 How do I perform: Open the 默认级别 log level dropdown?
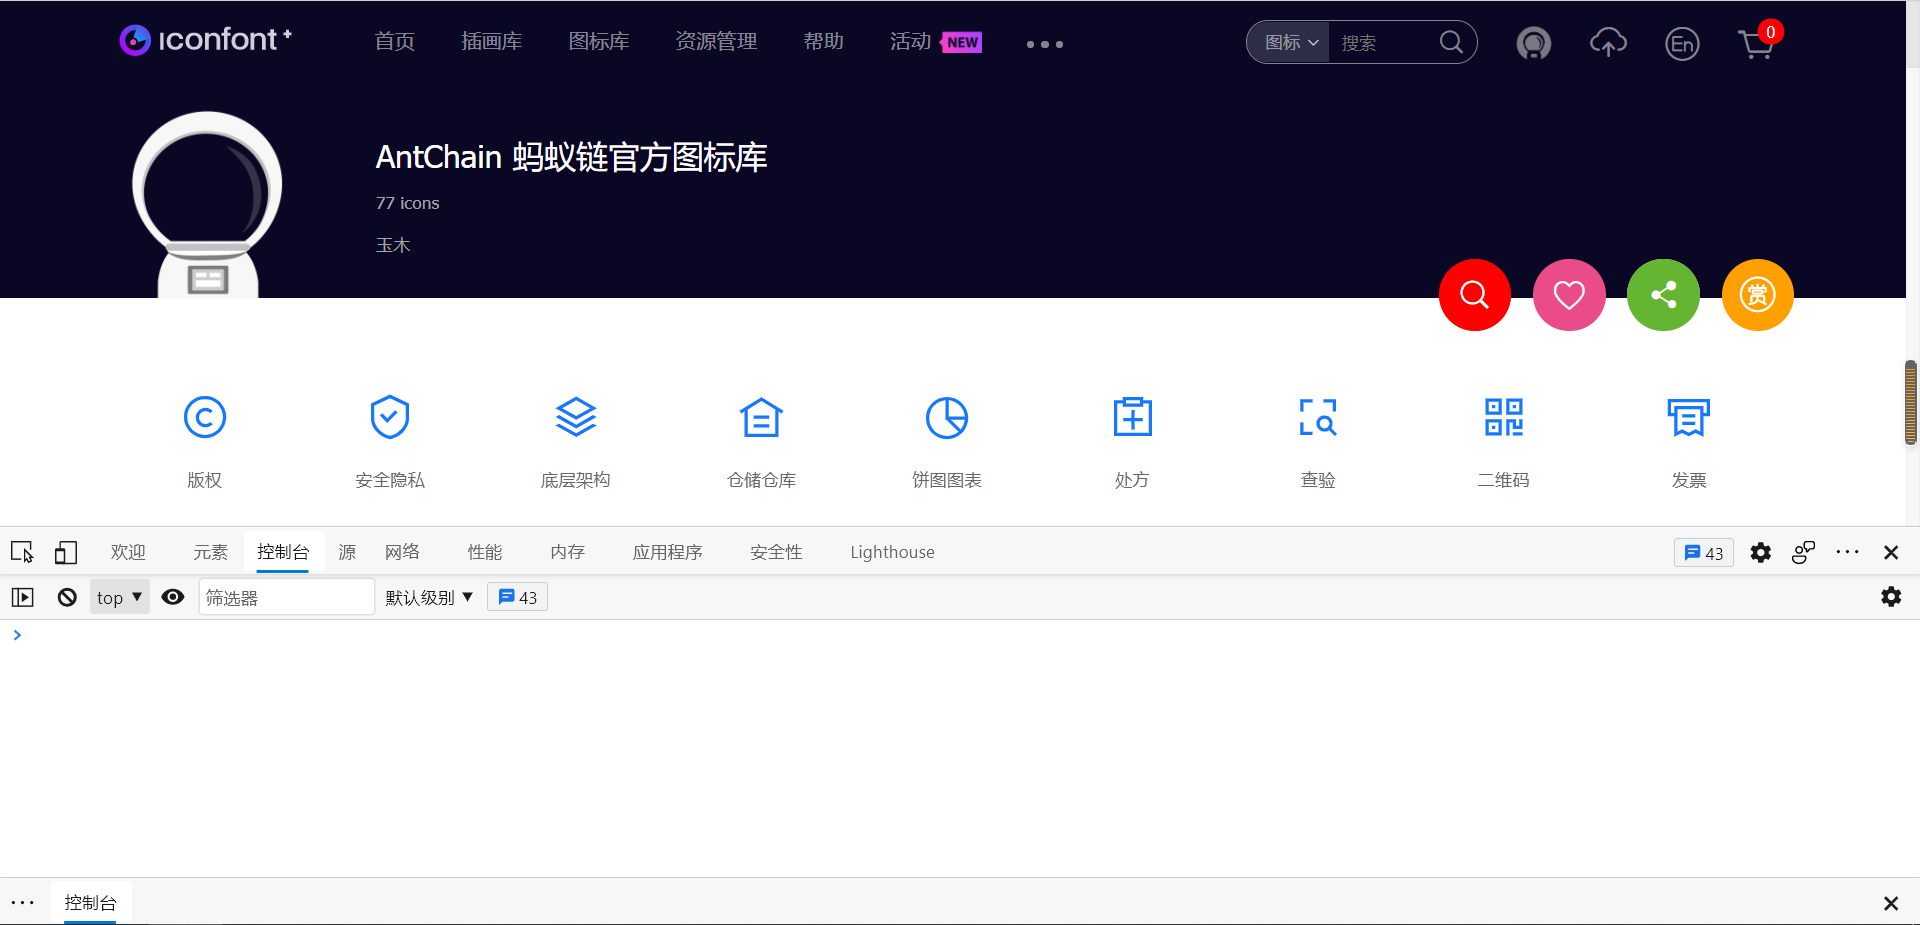(x=429, y=598)
